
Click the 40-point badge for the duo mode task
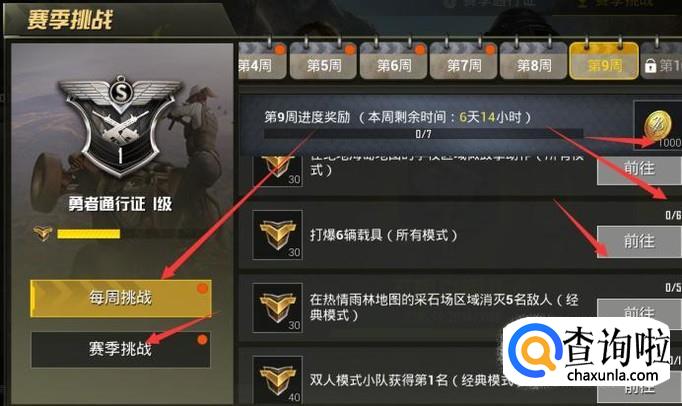[277, 380]
